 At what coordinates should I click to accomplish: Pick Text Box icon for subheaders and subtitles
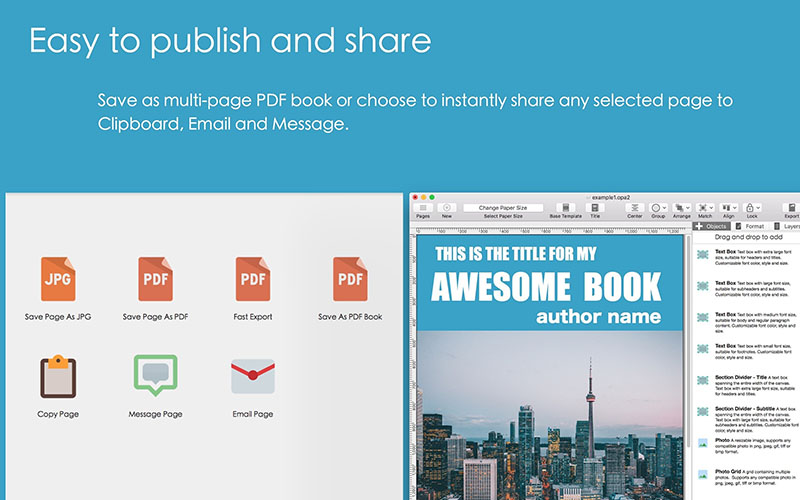pyautogui.click(x=703, y=286)
